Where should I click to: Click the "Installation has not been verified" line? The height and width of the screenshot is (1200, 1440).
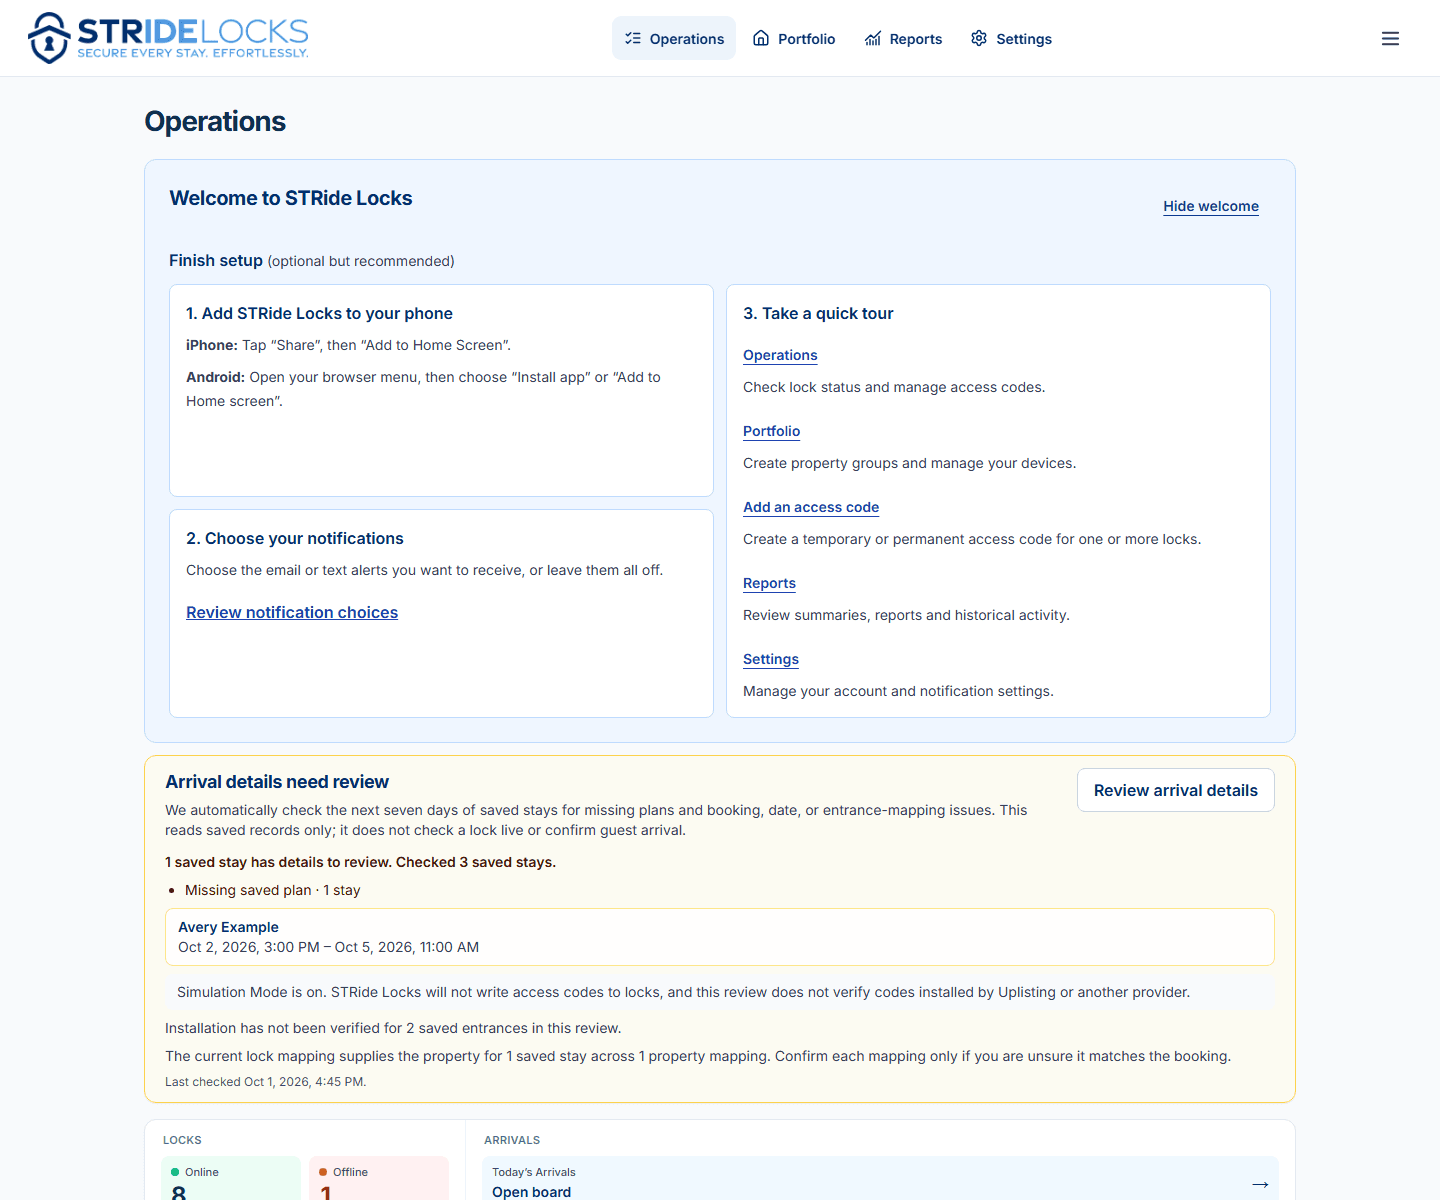(x=393, y=1028)
